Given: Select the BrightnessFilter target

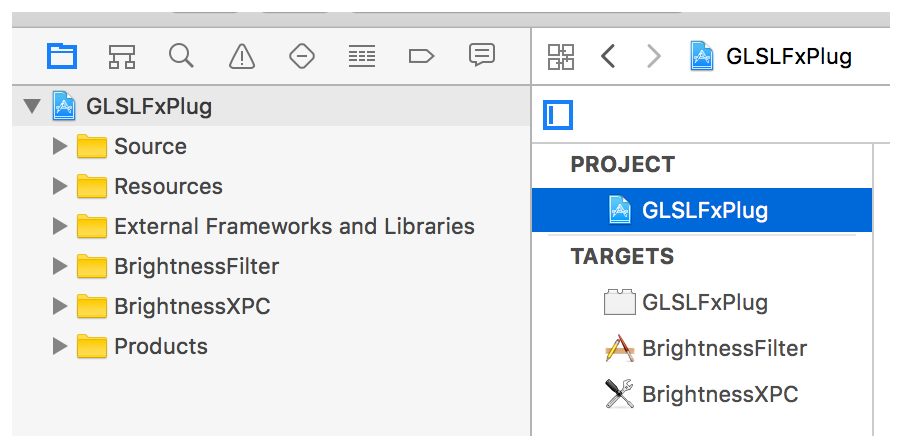Looking at the screenshot, I should pos(723,348).
